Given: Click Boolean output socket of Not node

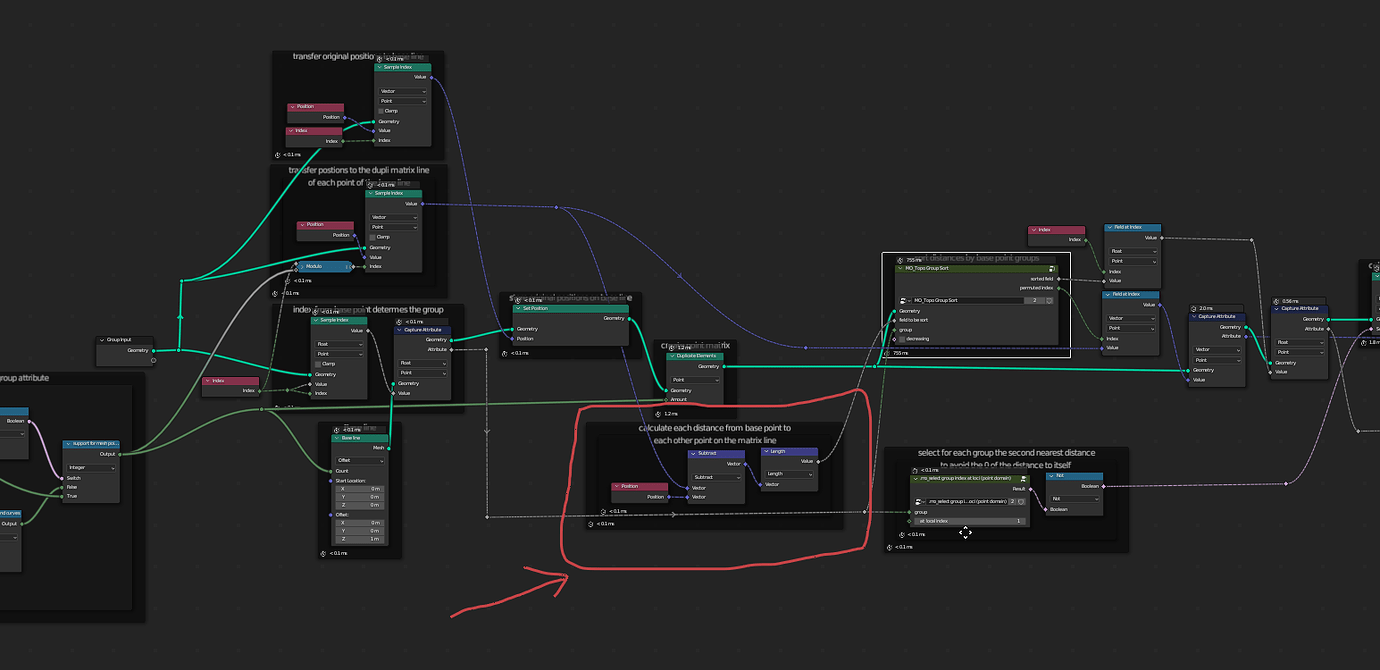Looking at the screenshot, I should click(x=1104, y=486).
